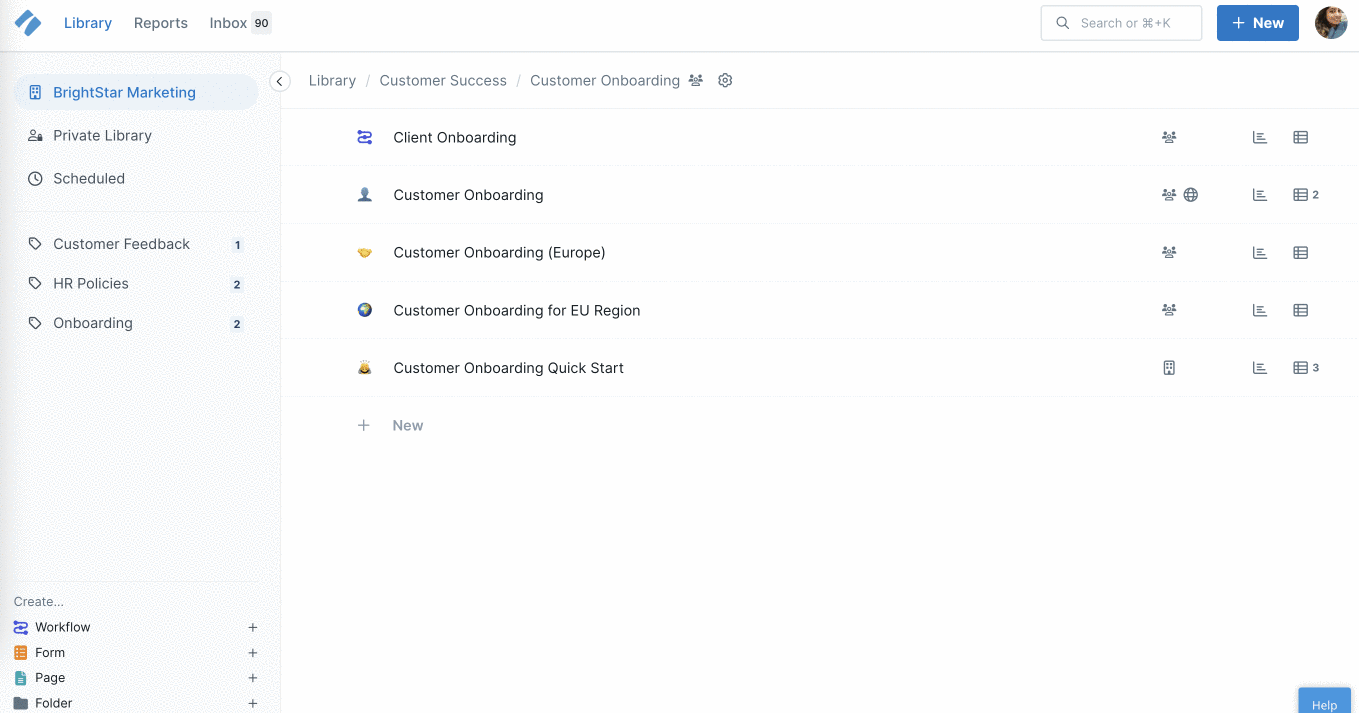
Task: Click the Customer Onboarding (Europe) handshake icon
Action: pyautogui.click(x=365, y=252)
